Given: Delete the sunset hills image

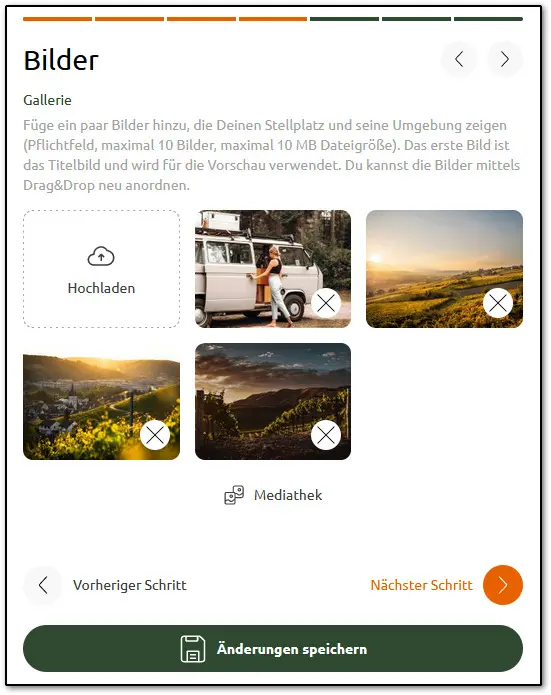Looking at the screenshot, I should (x=498, y=303).
